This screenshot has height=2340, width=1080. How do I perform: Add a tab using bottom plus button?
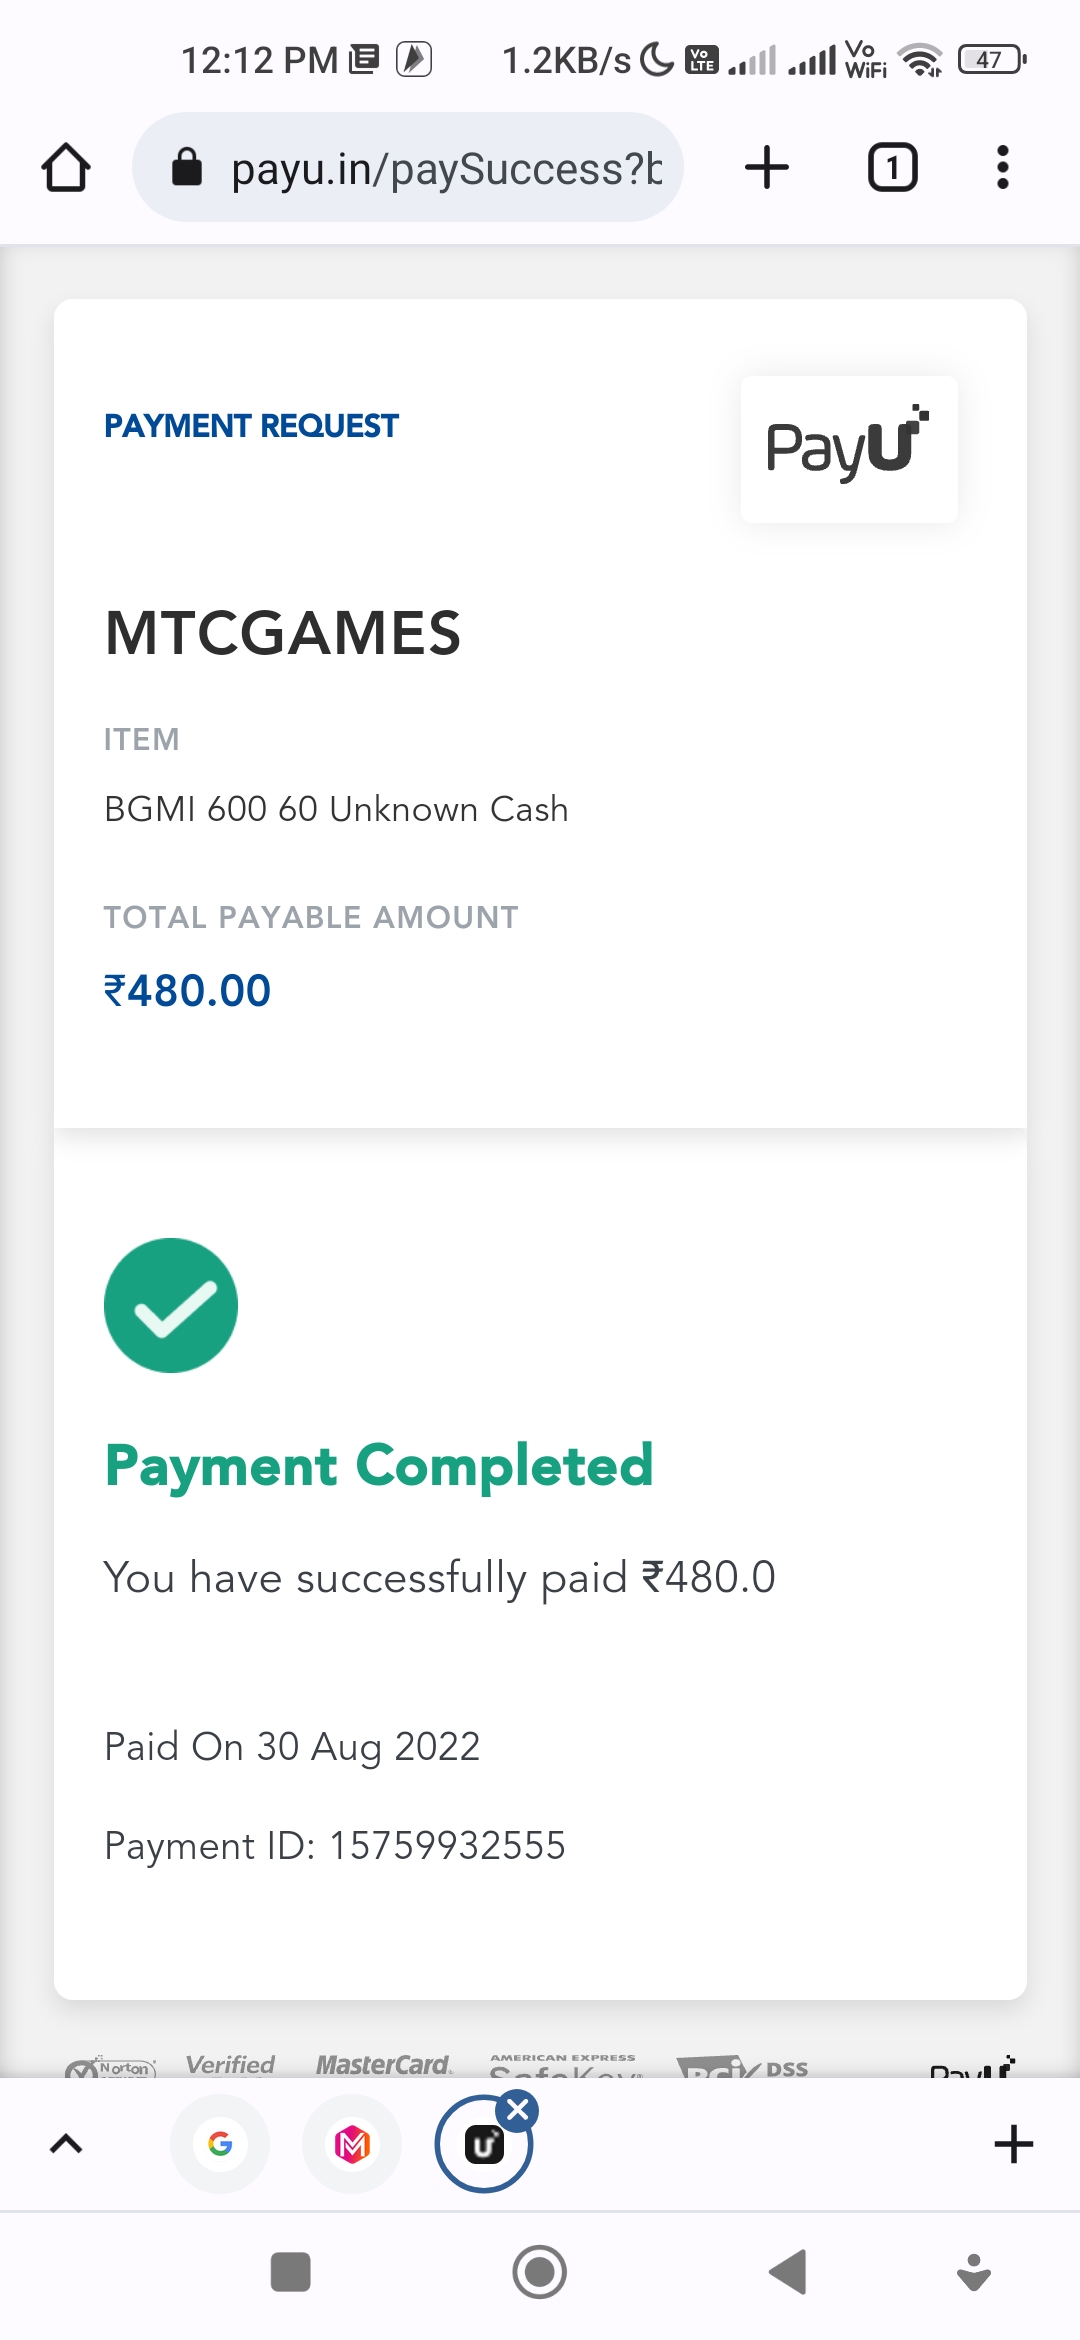point(1013,2144)
